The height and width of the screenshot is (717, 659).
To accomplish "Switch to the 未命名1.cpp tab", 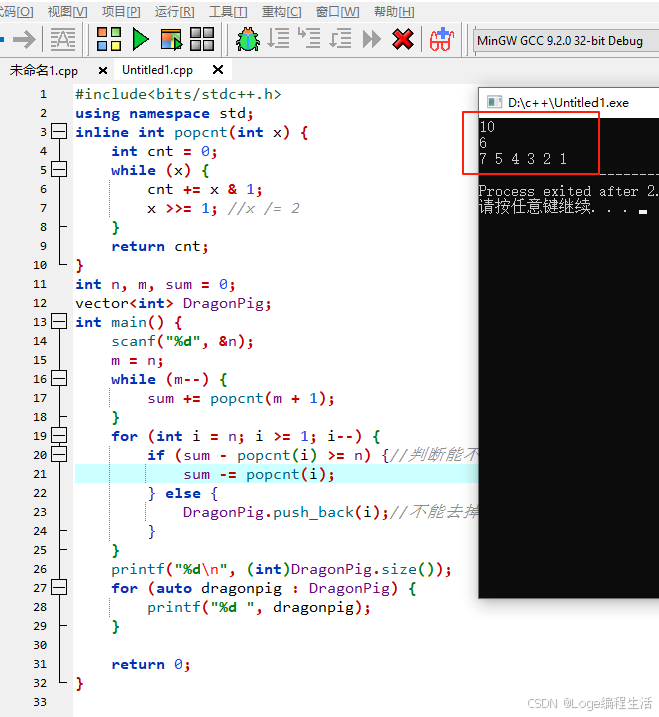I will 44,70.
